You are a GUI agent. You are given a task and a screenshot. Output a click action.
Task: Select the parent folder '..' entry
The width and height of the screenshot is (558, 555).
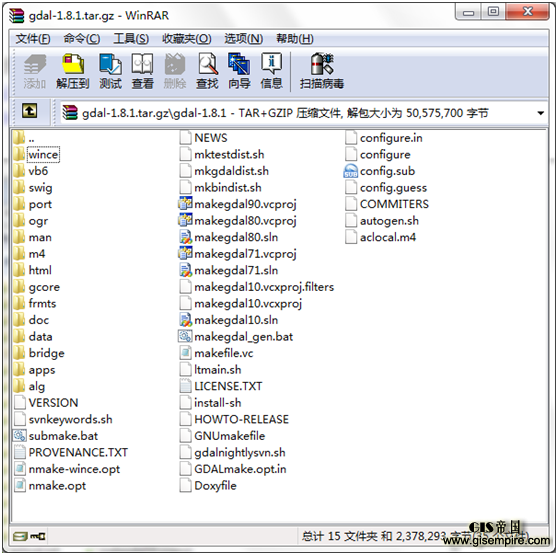point(24,138)
